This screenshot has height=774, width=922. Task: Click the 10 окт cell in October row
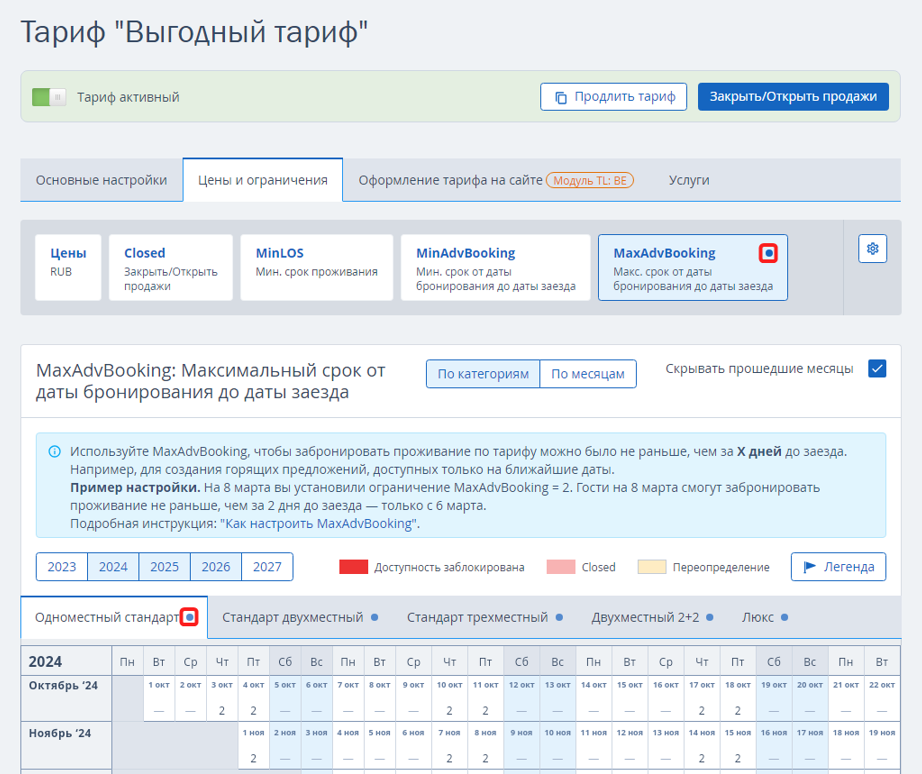click(x=449, y=698)
